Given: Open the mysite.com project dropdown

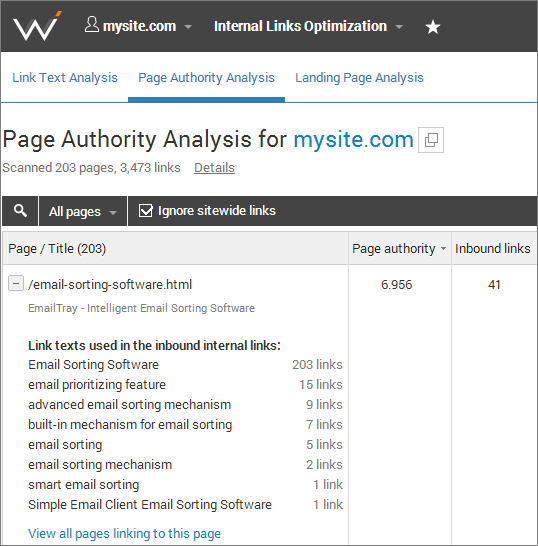Looking at the screenshot, I should tap(138, 26).
